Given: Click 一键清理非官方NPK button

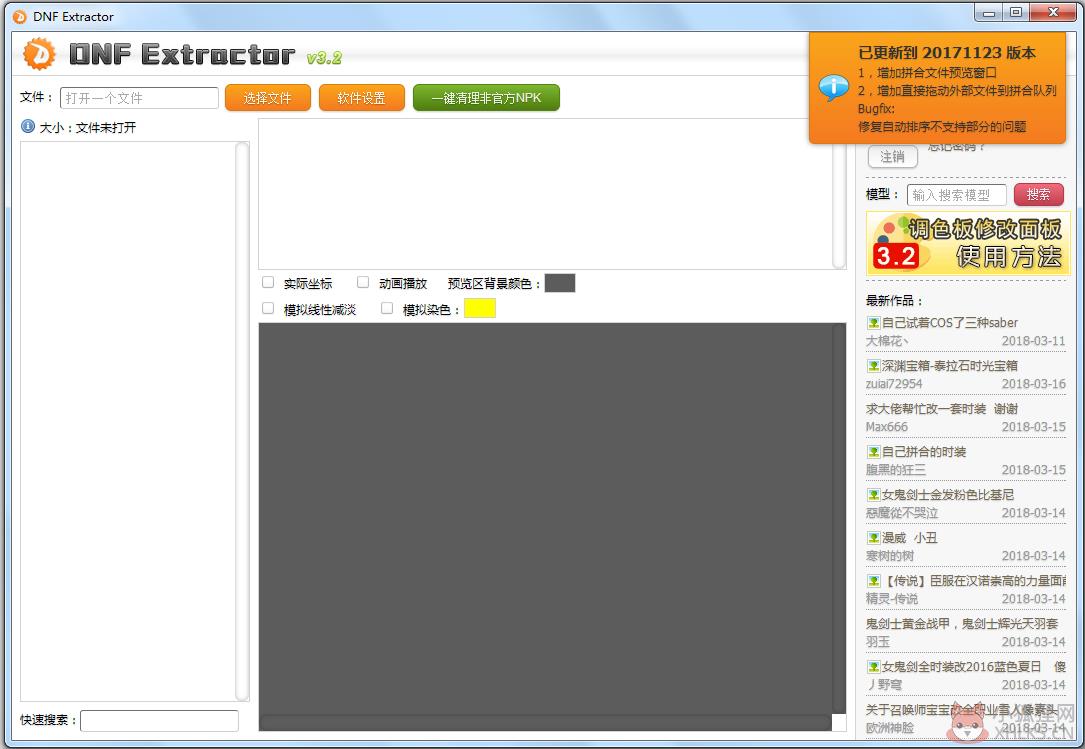Looking at the screenshot, I should 486,98.
